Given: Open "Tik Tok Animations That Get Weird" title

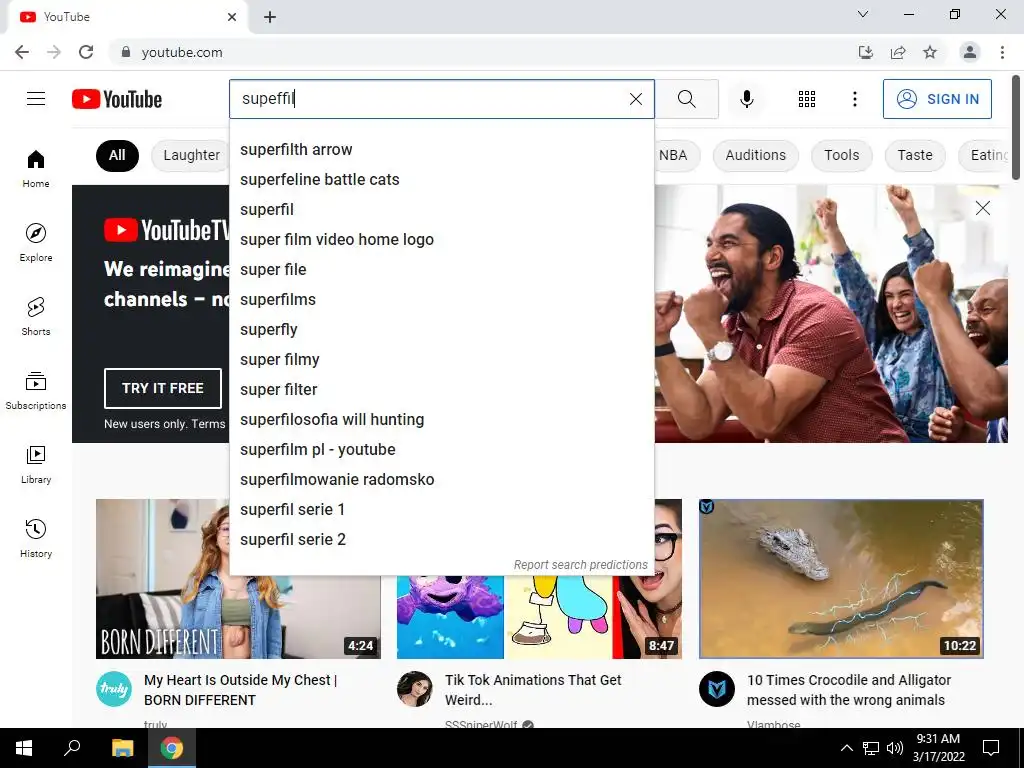Looking at the screenshot, I should pos(533,690).
